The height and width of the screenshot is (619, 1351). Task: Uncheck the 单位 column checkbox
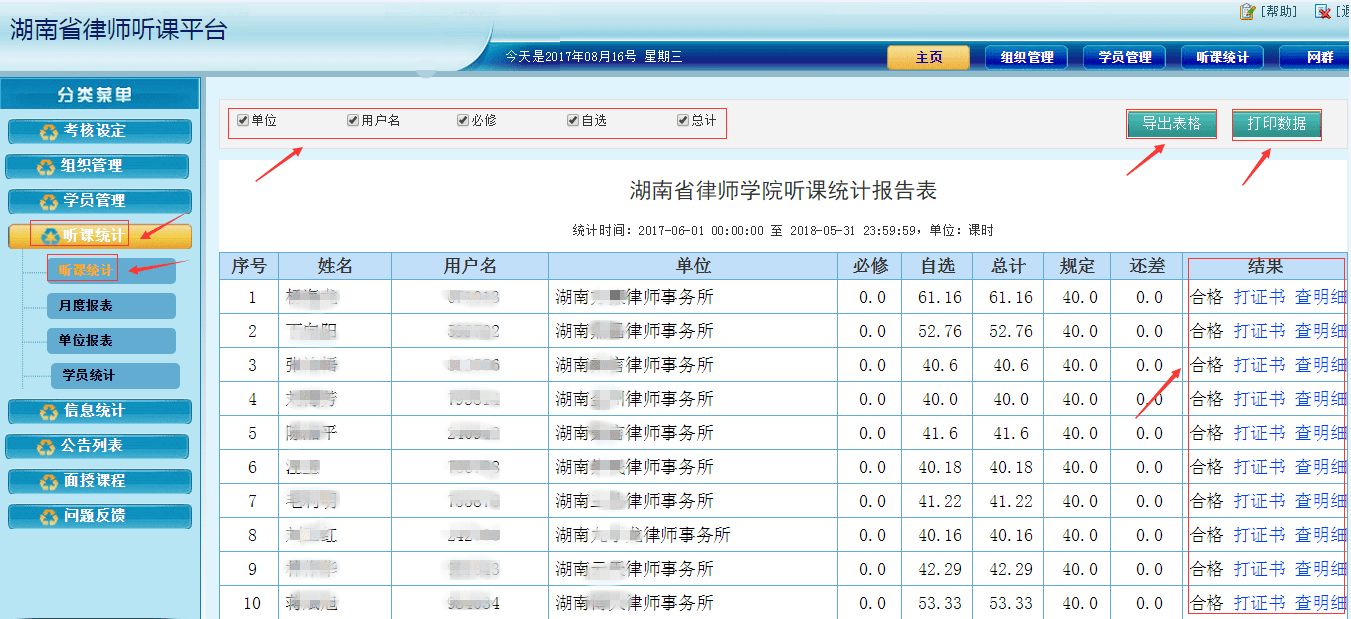click(x=243, y=120)
